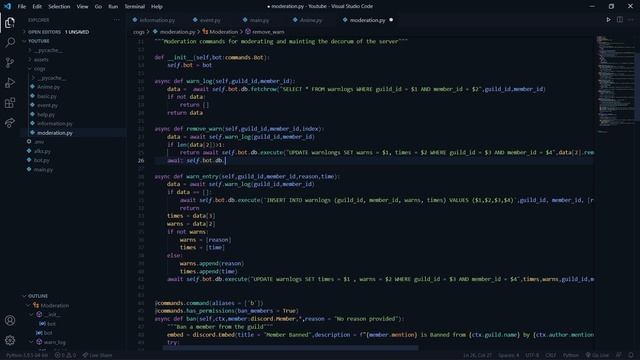Open basic.py in the file tree
The image size is (640, 360).
click(x=47, y=96)
